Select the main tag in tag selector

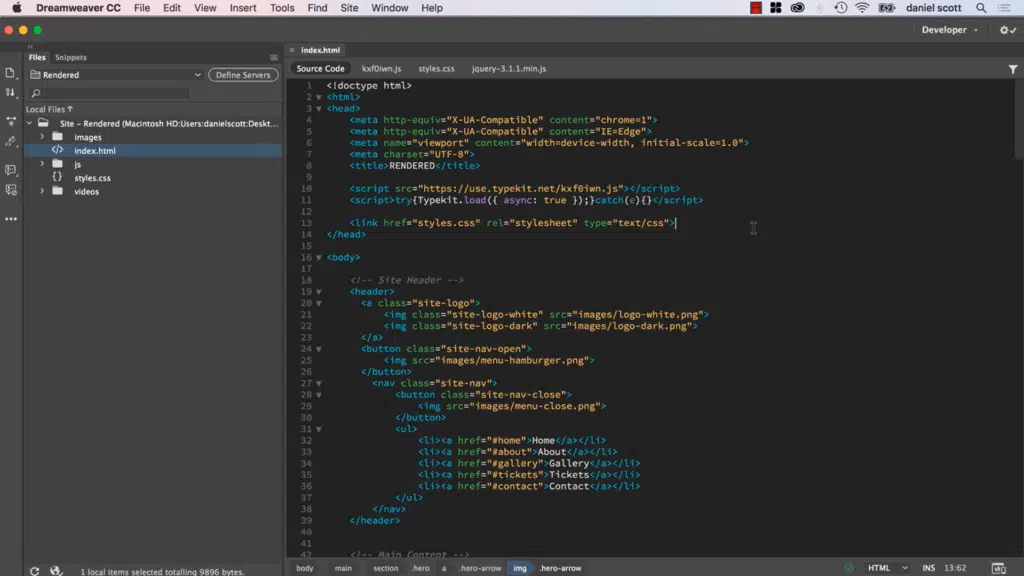tap(344, 568)
